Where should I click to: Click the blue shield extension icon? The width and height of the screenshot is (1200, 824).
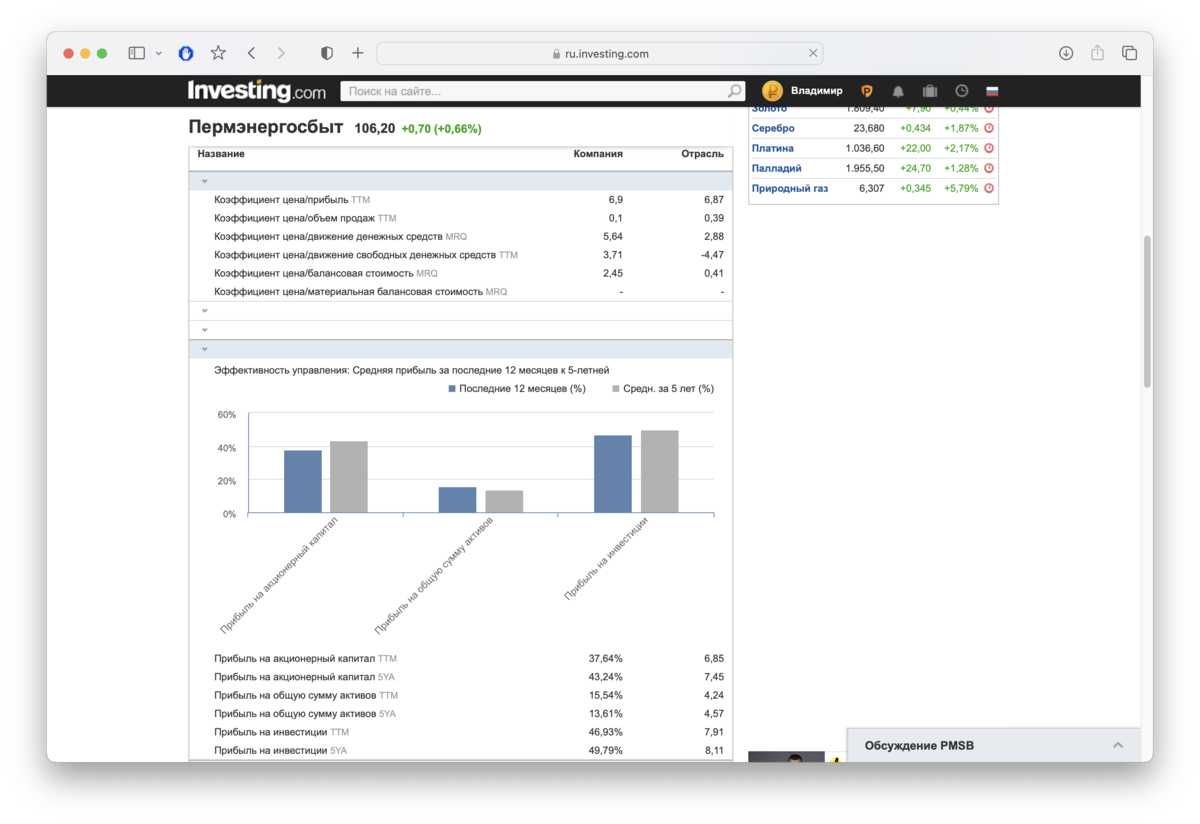185,53
